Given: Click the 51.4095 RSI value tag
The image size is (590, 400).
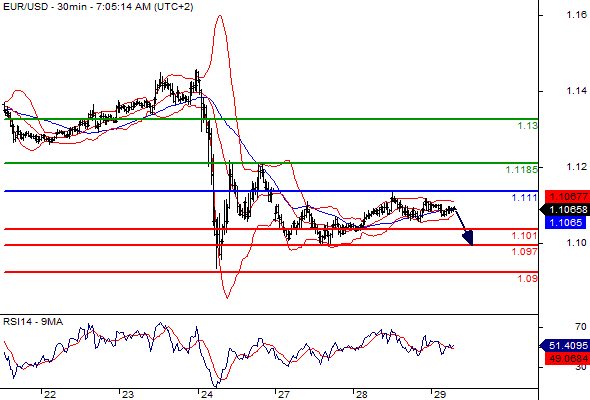Looking at the screenshot, I should [564, 345].
